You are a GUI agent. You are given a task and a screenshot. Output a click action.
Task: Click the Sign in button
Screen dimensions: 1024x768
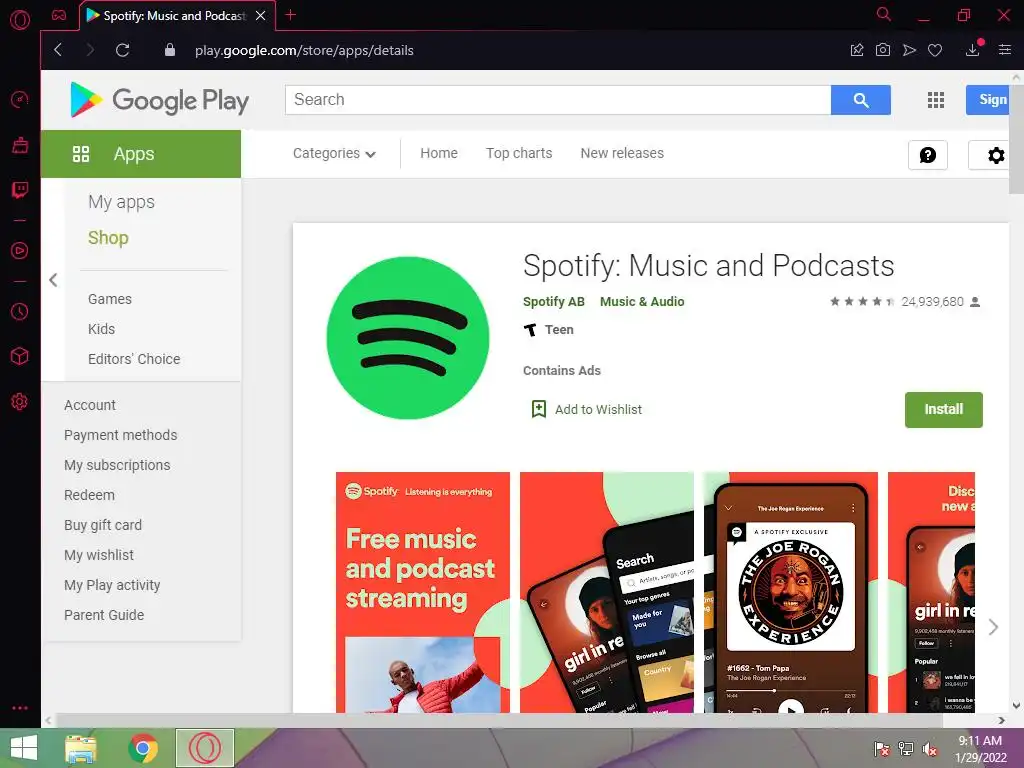988,100
